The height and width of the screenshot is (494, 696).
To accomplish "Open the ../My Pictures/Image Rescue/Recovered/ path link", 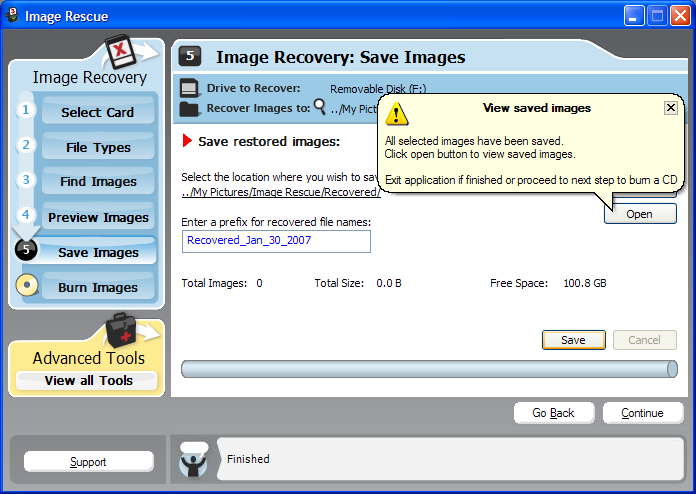I will point(281,192).
